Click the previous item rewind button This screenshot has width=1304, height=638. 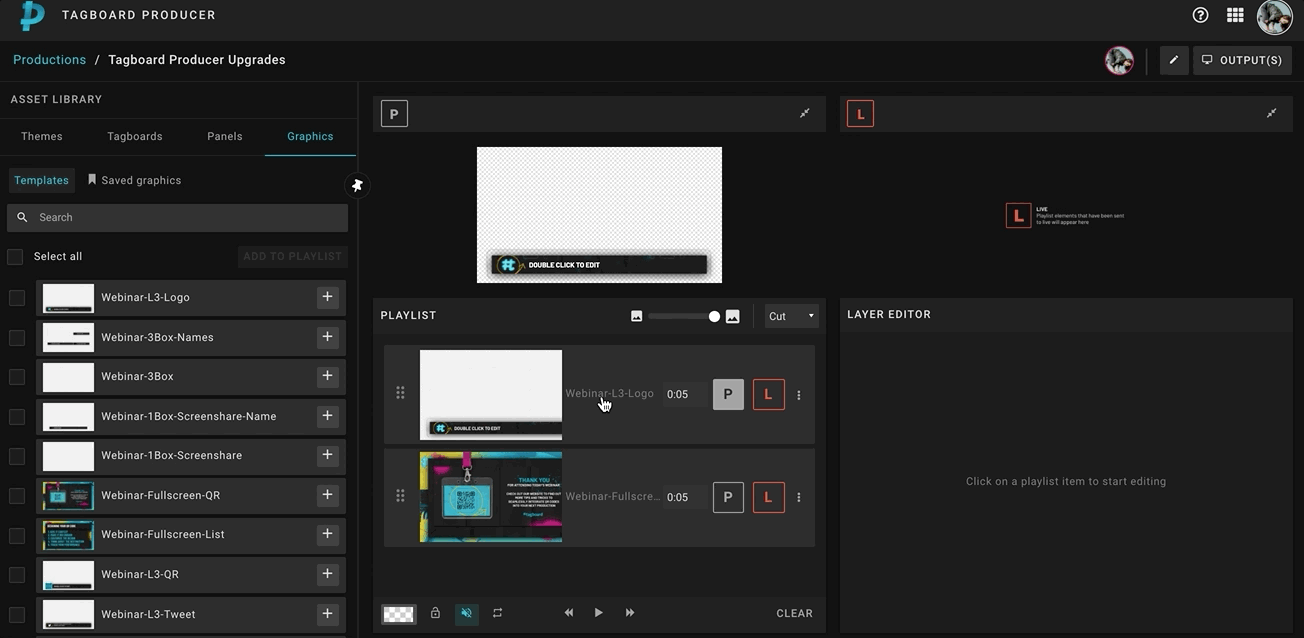569,612
